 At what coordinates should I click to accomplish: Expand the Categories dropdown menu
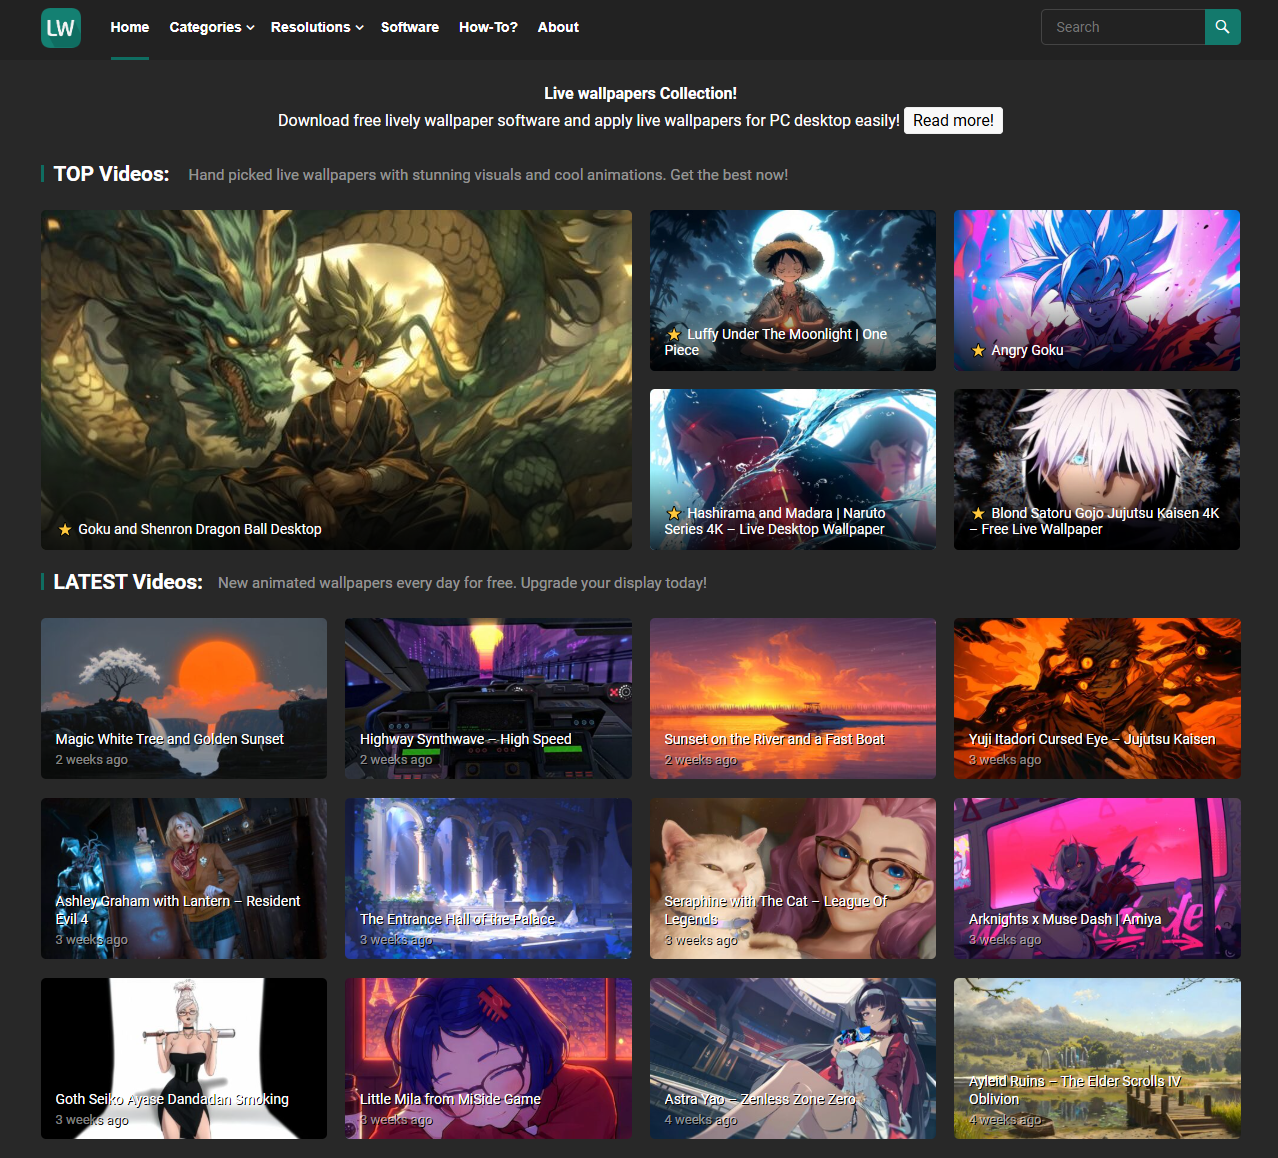[212, 27]
